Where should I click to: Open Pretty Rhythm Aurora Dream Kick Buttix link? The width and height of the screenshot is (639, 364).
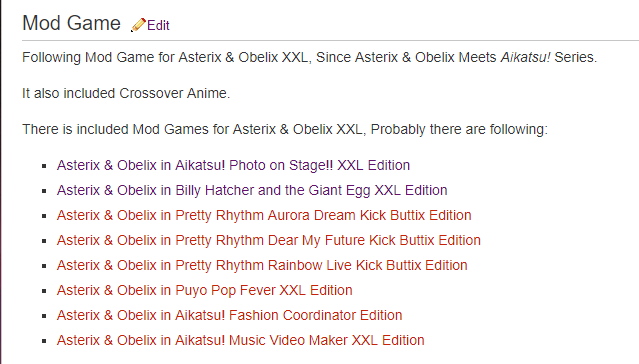(x=264, y=215)
